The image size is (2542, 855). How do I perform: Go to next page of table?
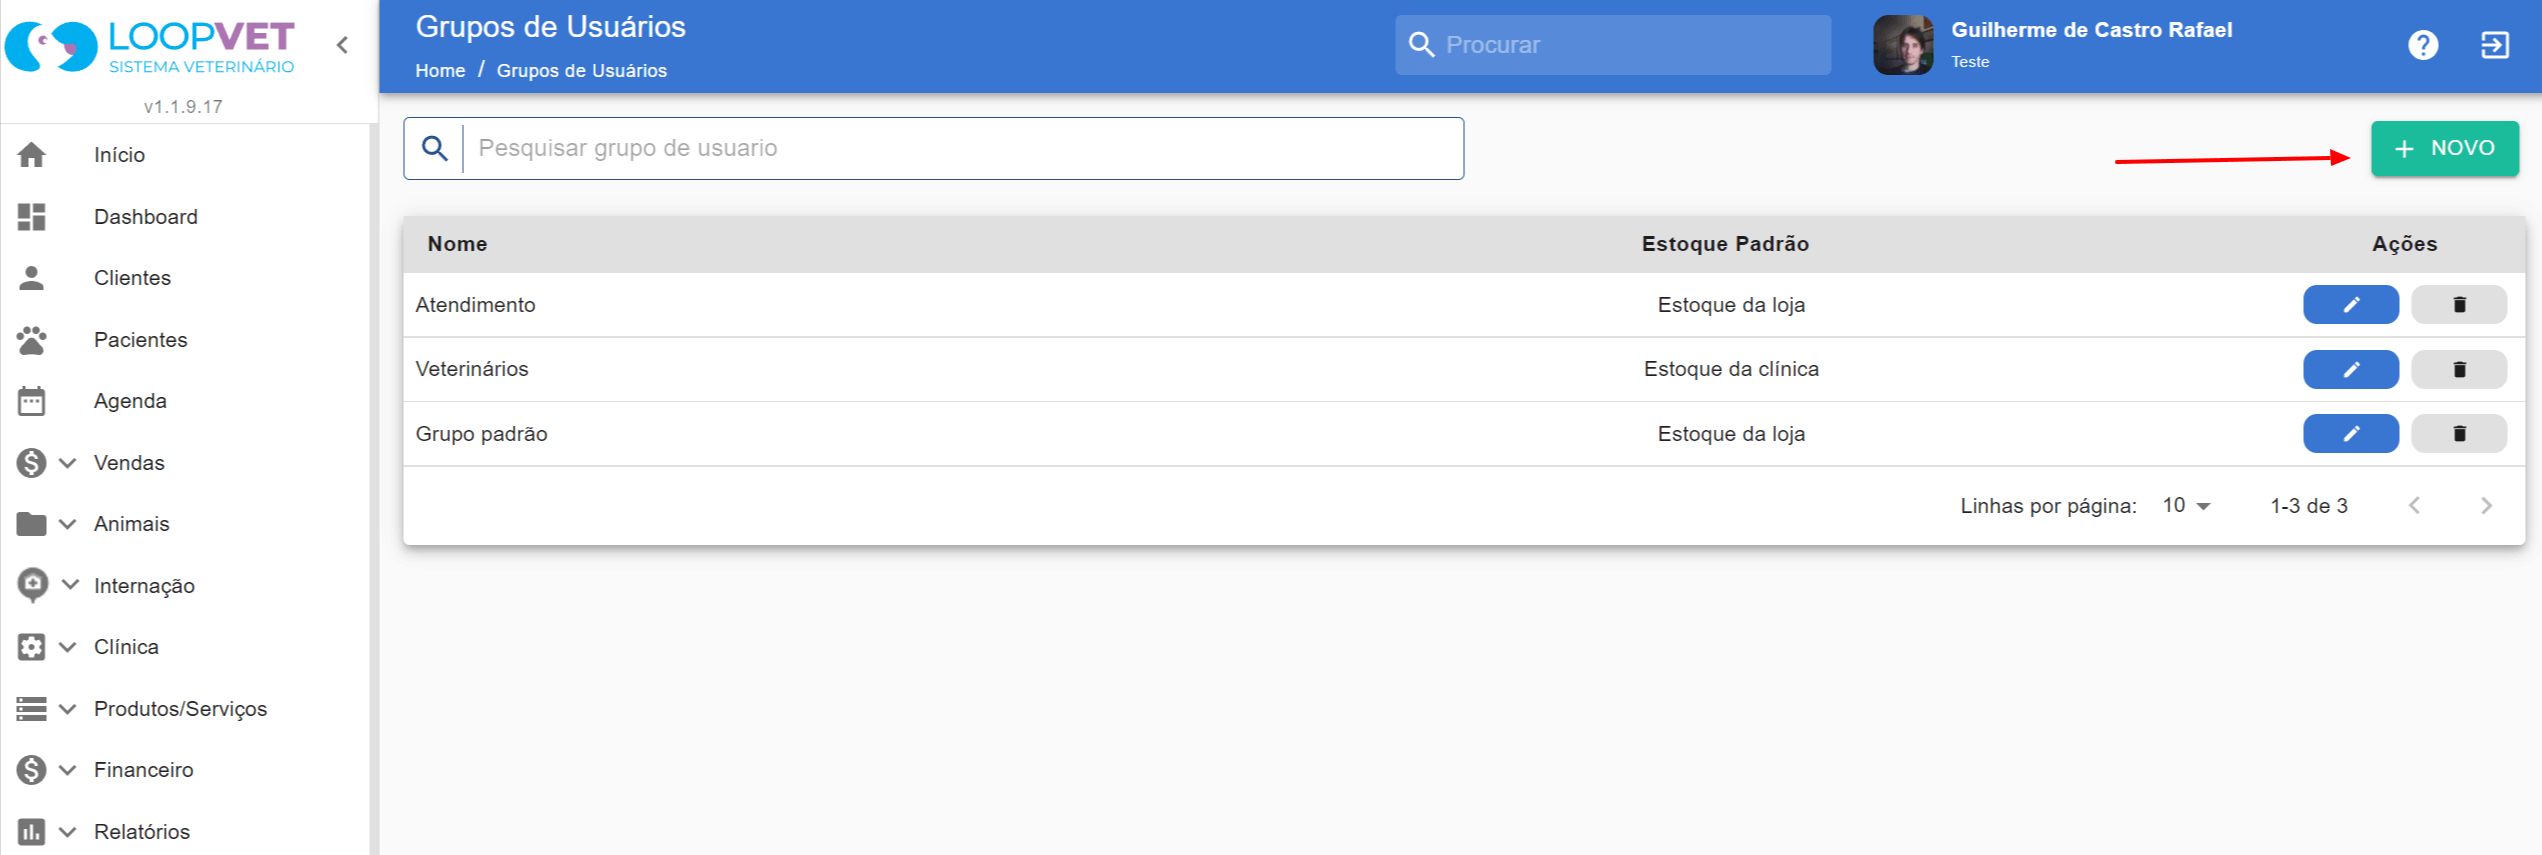2486,506
